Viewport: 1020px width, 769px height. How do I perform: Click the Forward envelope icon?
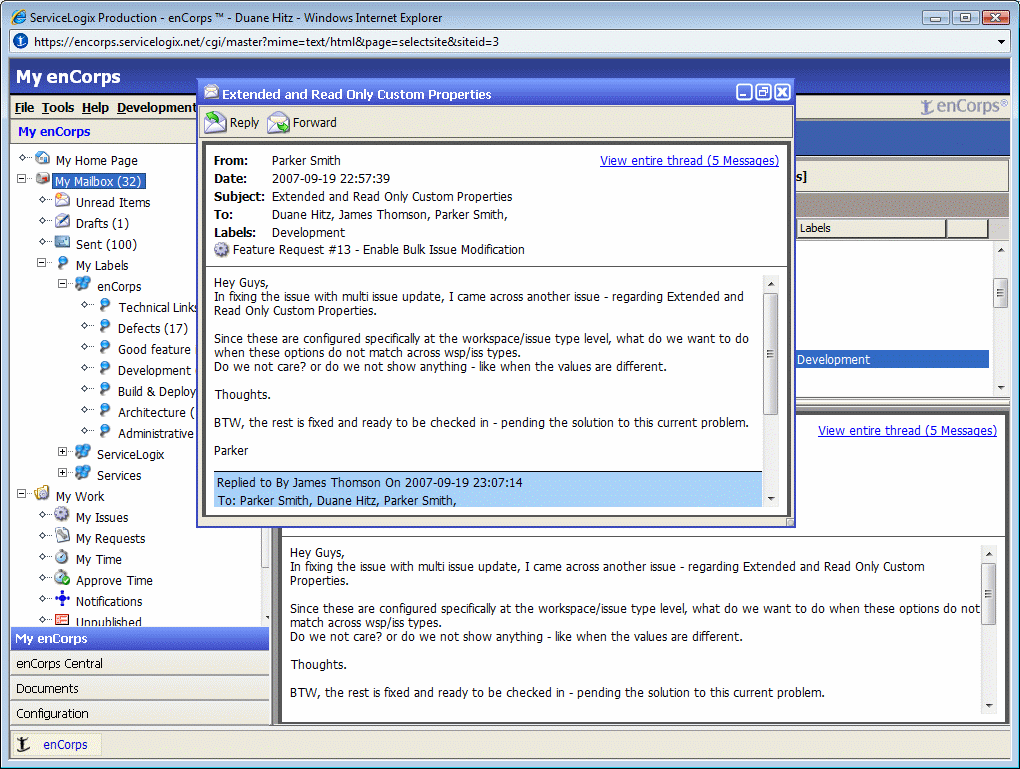[x=278, y=122]
